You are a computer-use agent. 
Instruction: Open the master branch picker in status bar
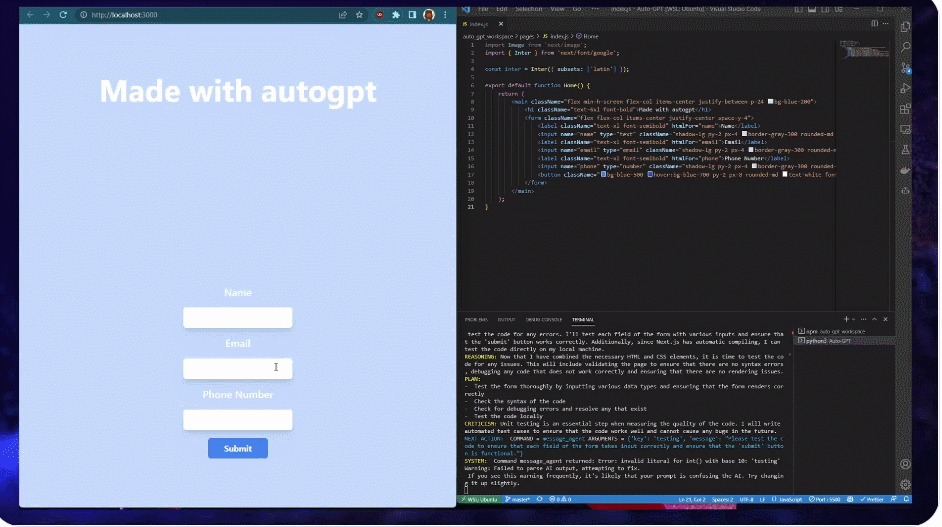[521, 499]
